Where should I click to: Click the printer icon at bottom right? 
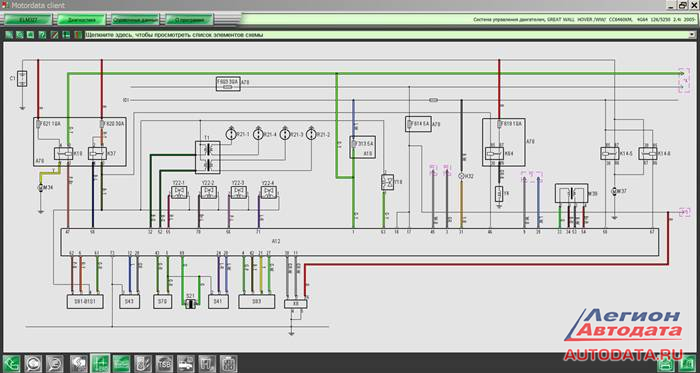pyautogui.click(x=666, y=365)
